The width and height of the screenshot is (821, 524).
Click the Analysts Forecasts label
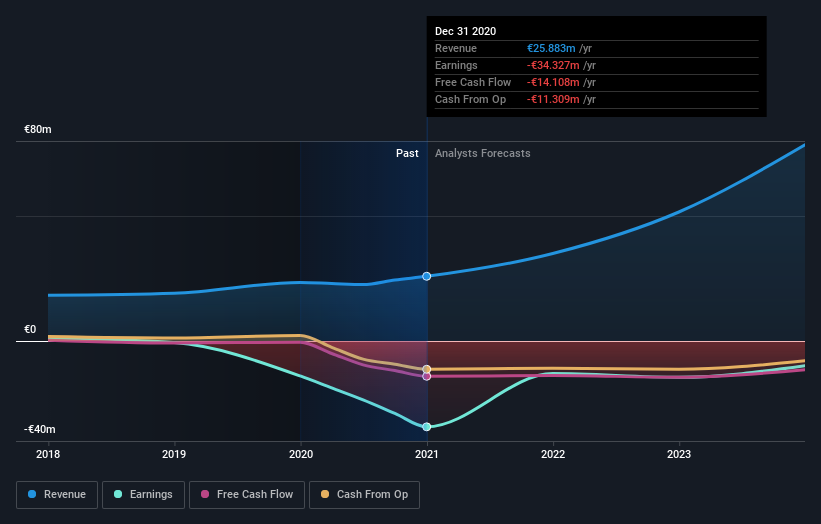coord(483,153)
